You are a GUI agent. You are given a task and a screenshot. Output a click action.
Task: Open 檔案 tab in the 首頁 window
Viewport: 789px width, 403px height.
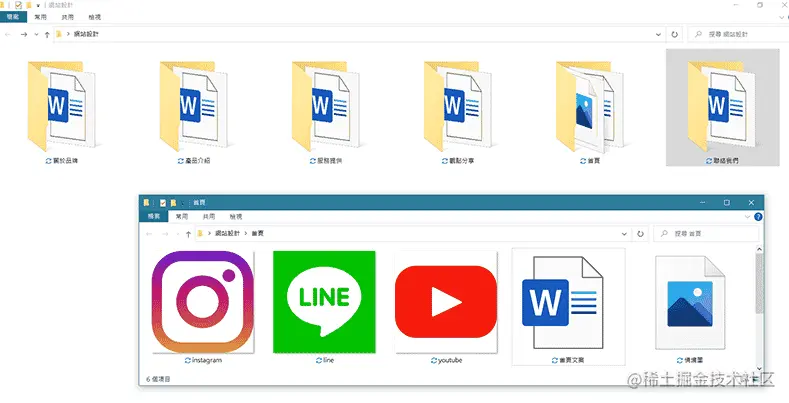pos(153,216)
